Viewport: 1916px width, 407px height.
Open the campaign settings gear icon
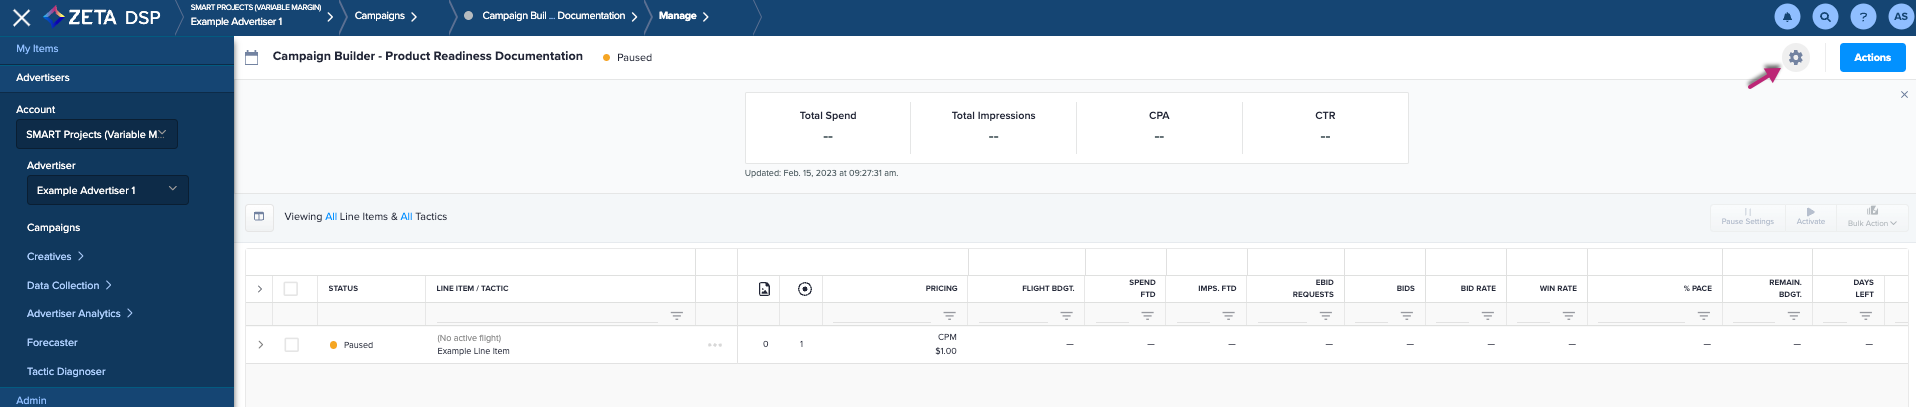tap(1795, 58)
